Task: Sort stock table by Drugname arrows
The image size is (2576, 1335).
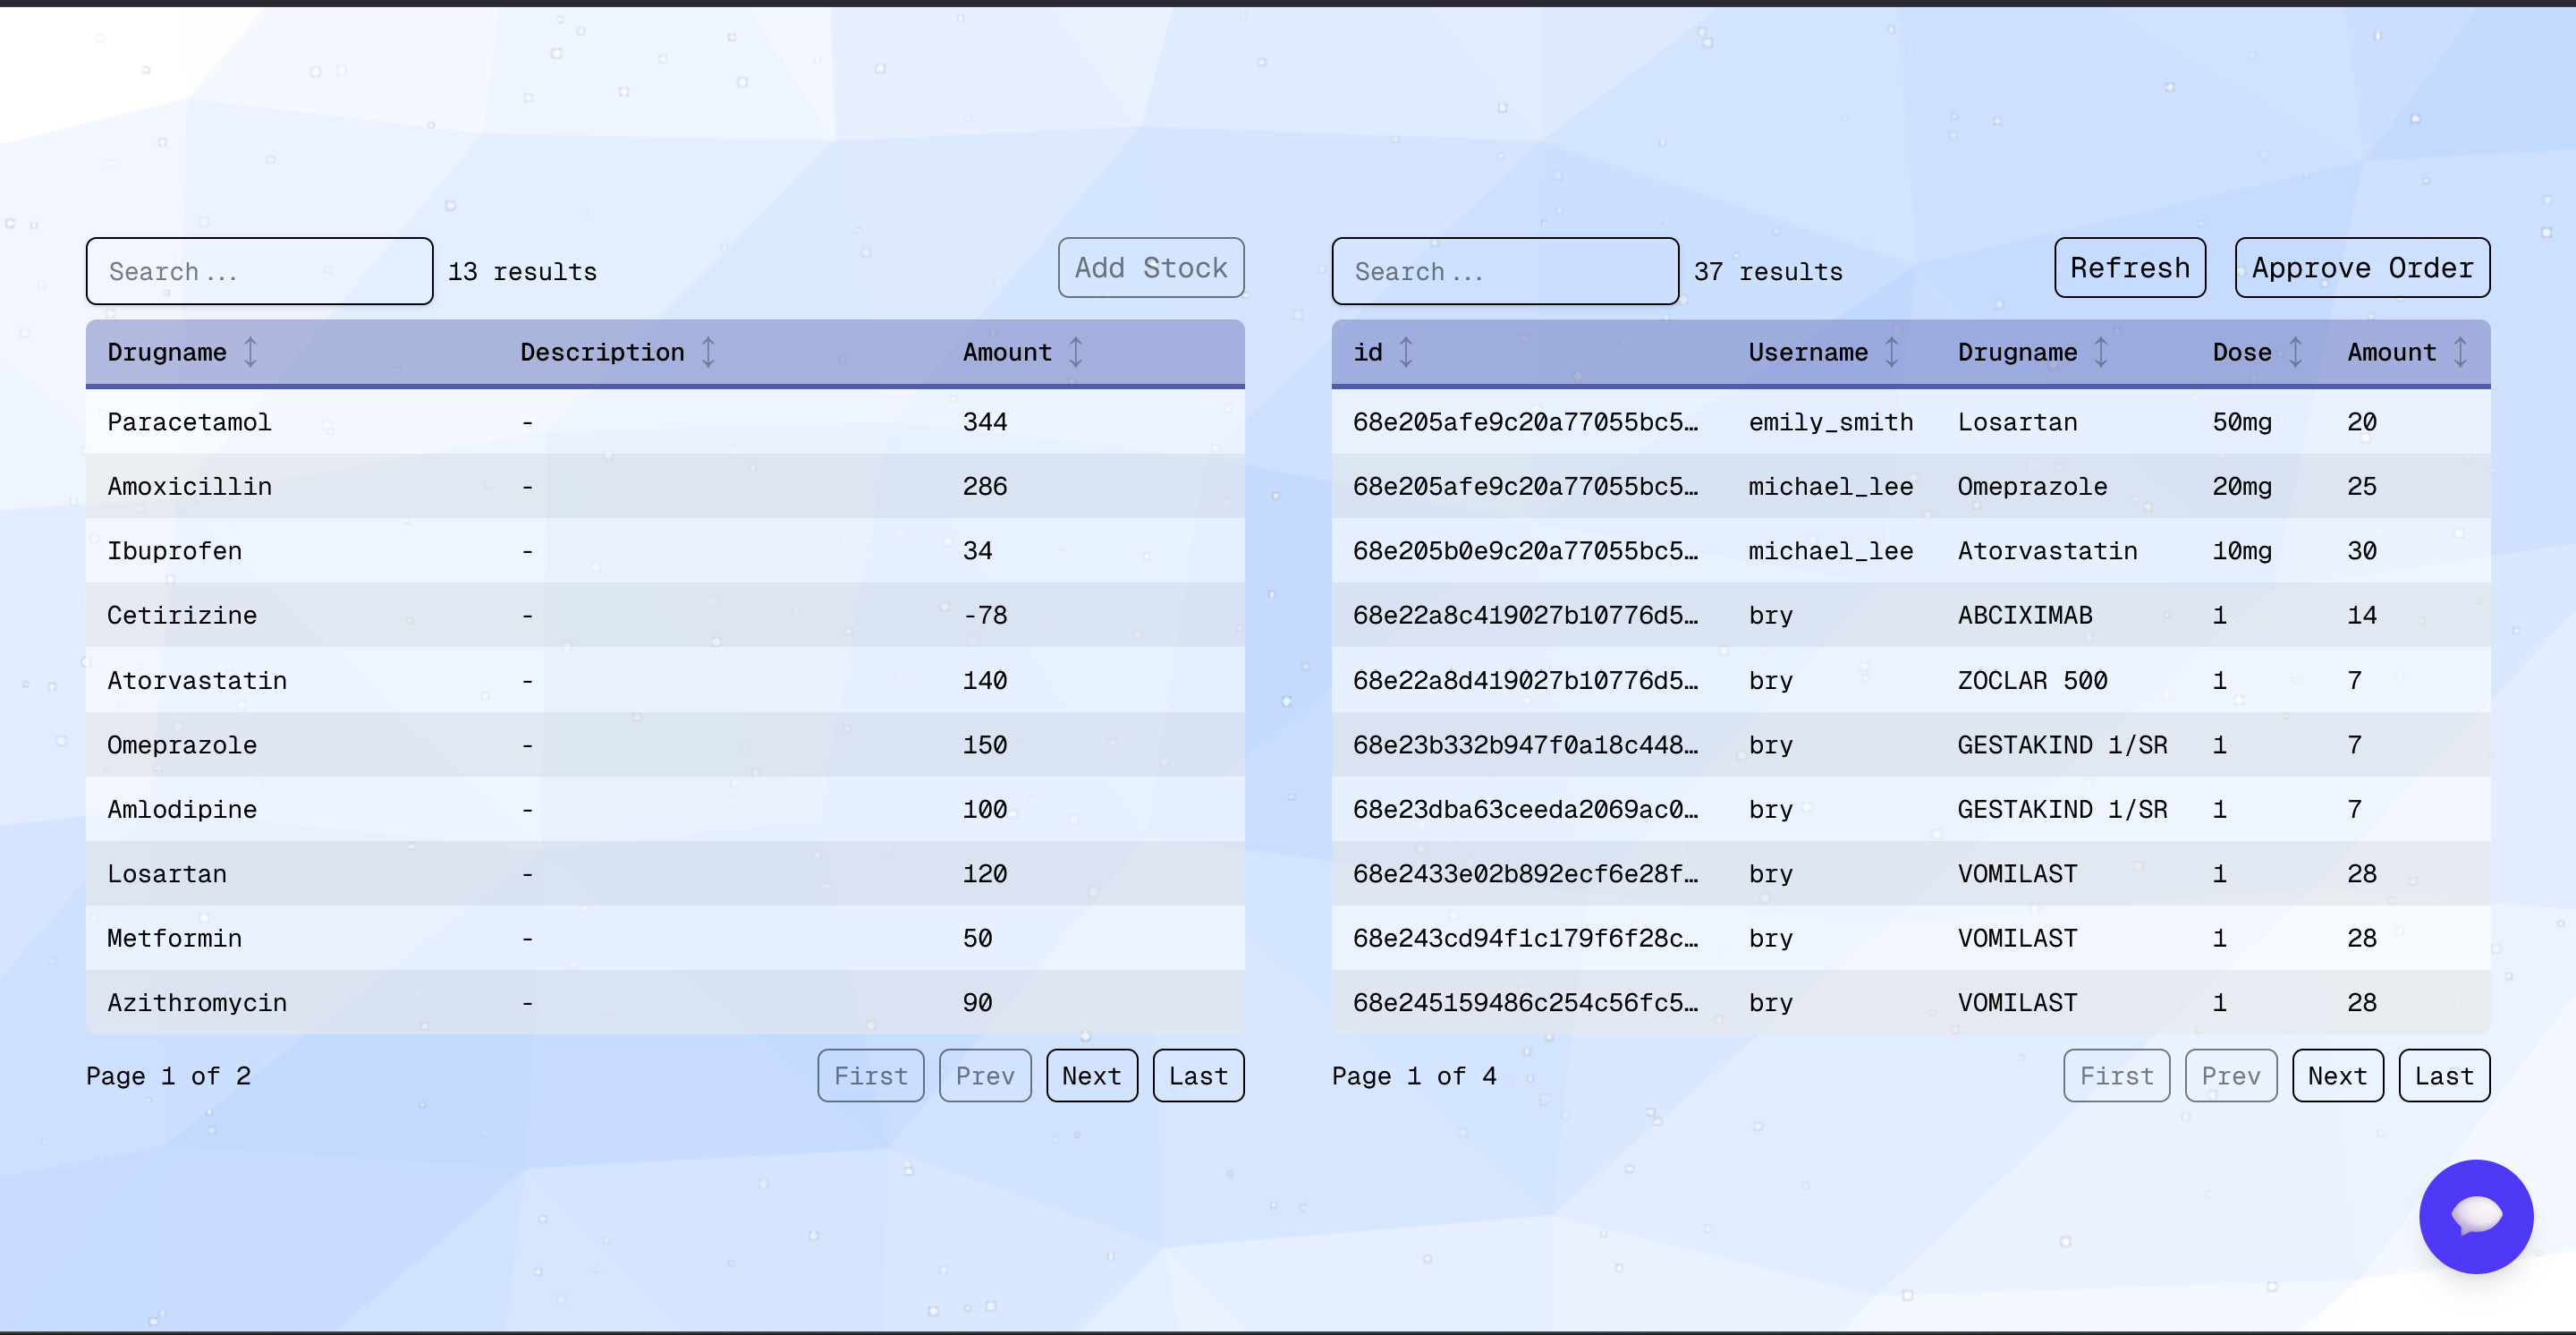Action: (251, 352)
